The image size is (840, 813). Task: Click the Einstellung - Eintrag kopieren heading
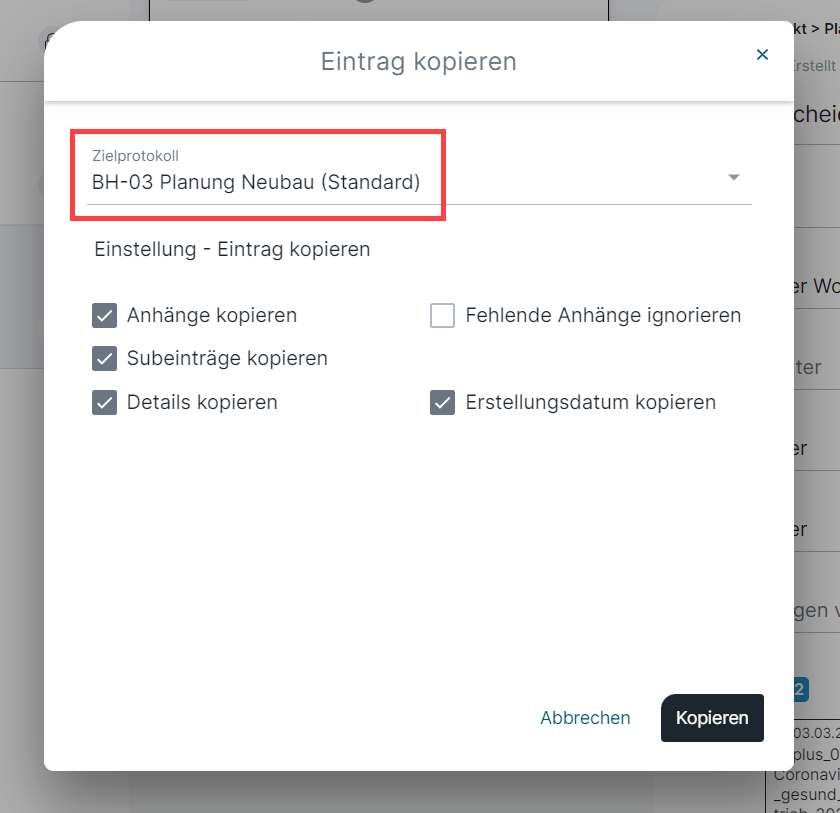pos(232,250)
